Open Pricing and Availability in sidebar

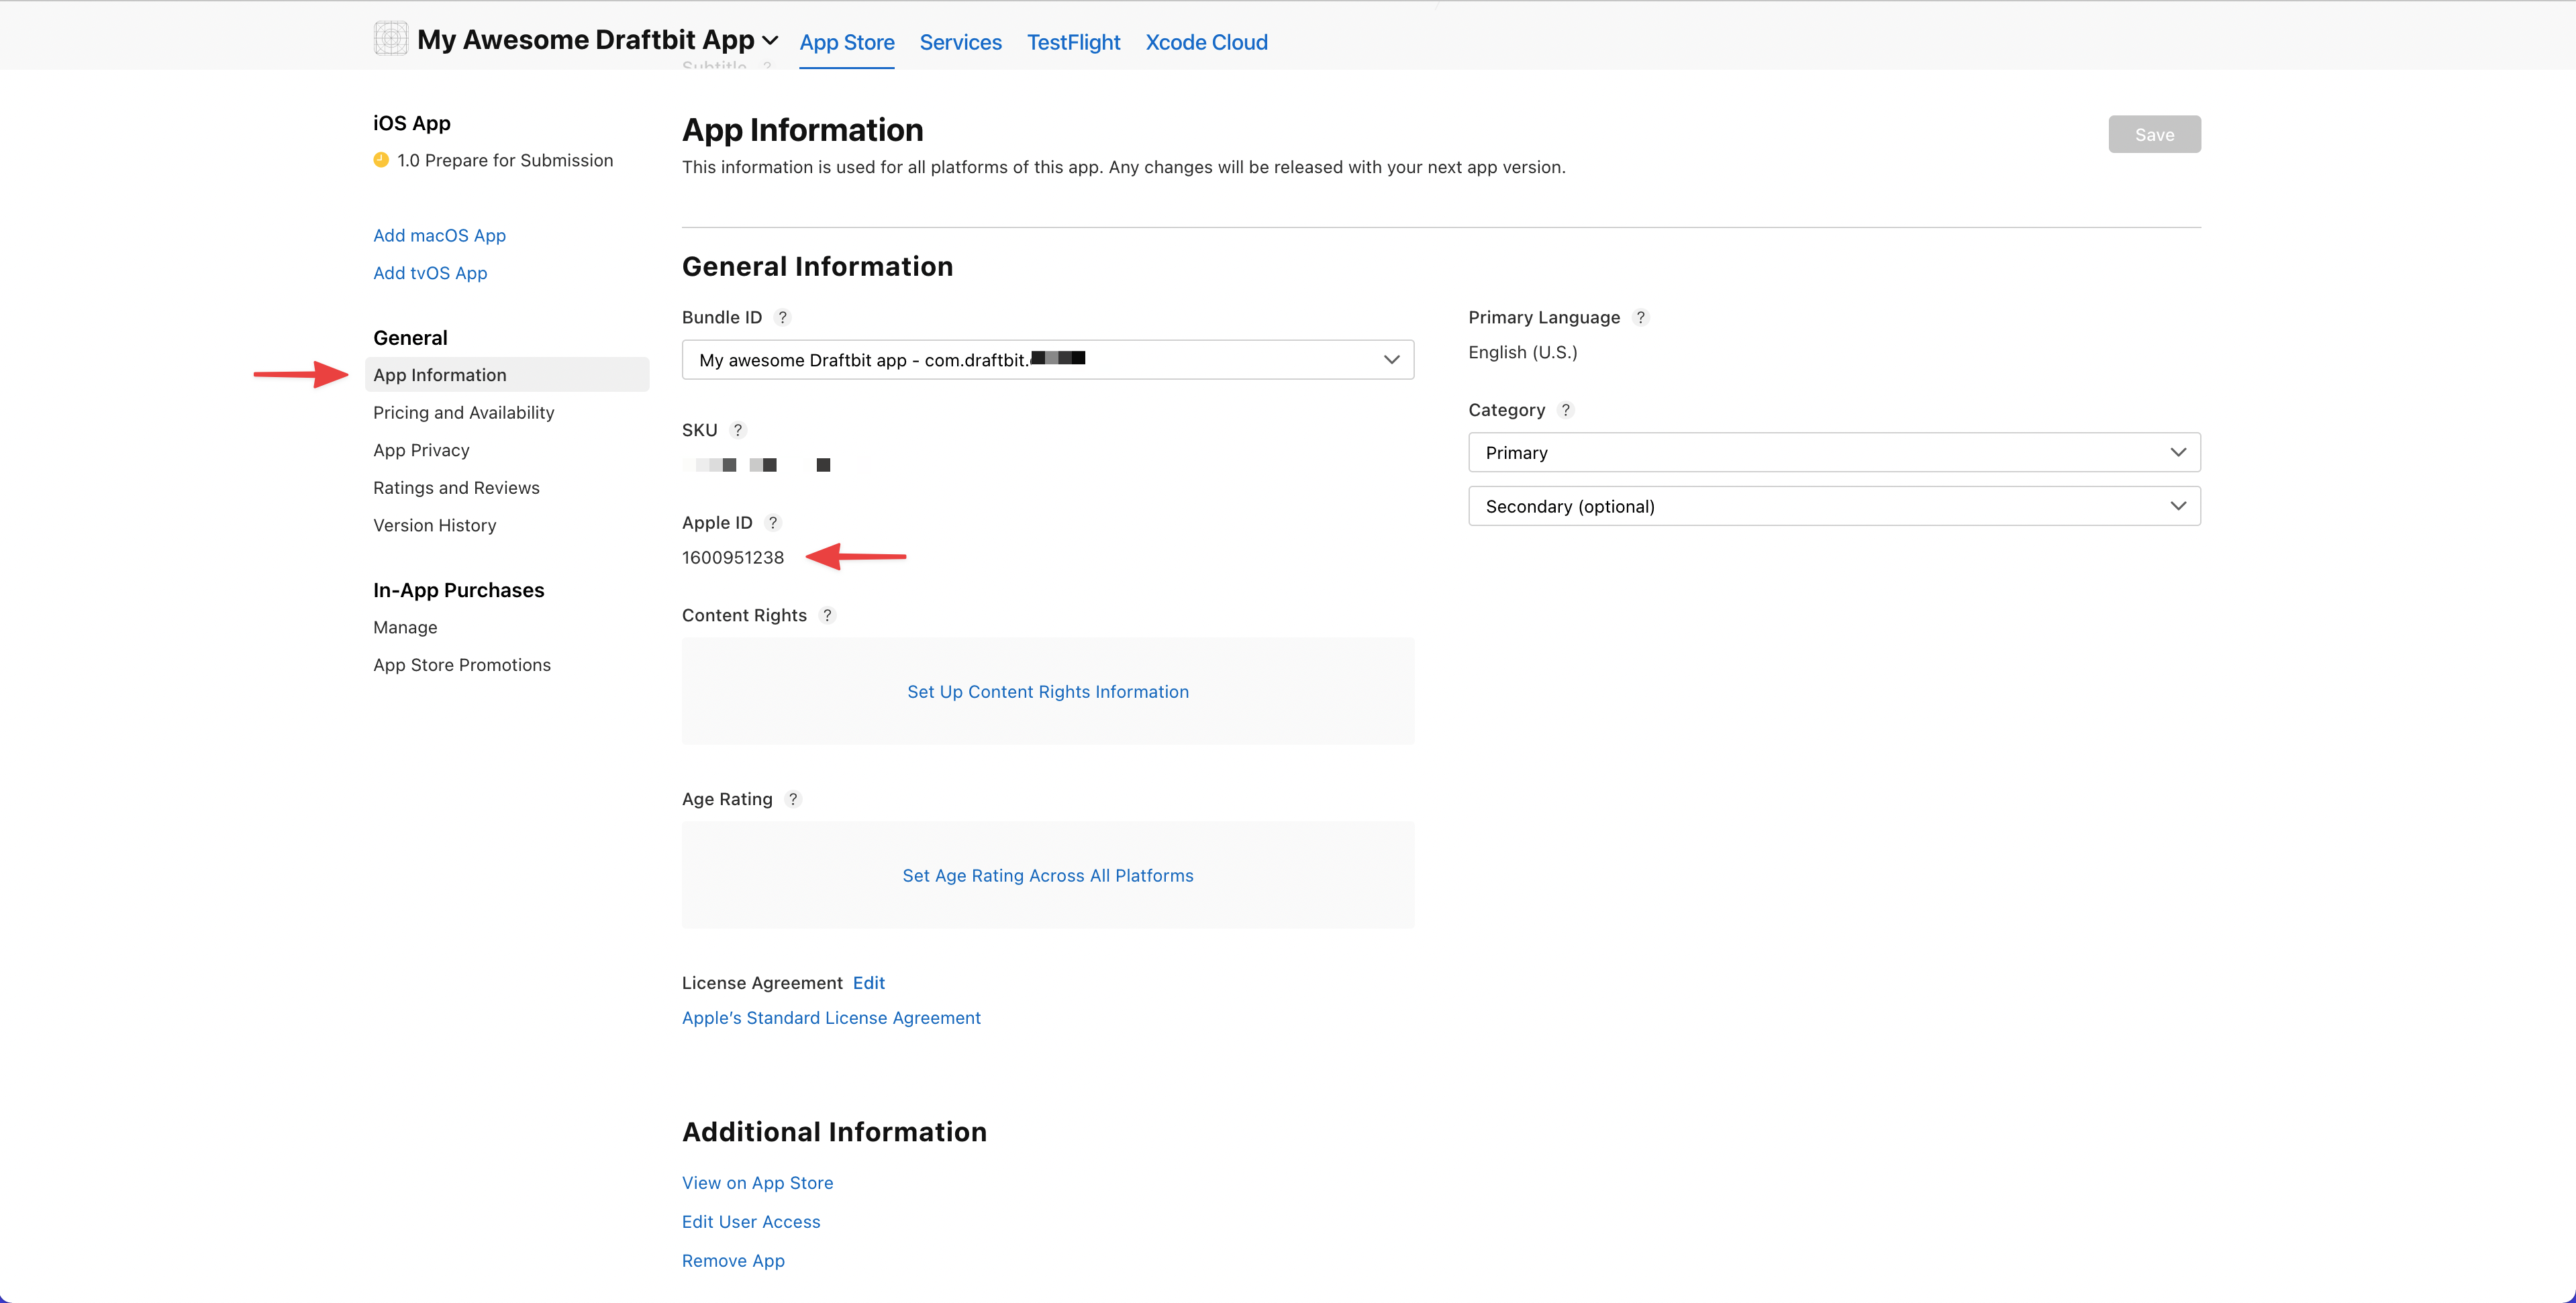point(463,412)
